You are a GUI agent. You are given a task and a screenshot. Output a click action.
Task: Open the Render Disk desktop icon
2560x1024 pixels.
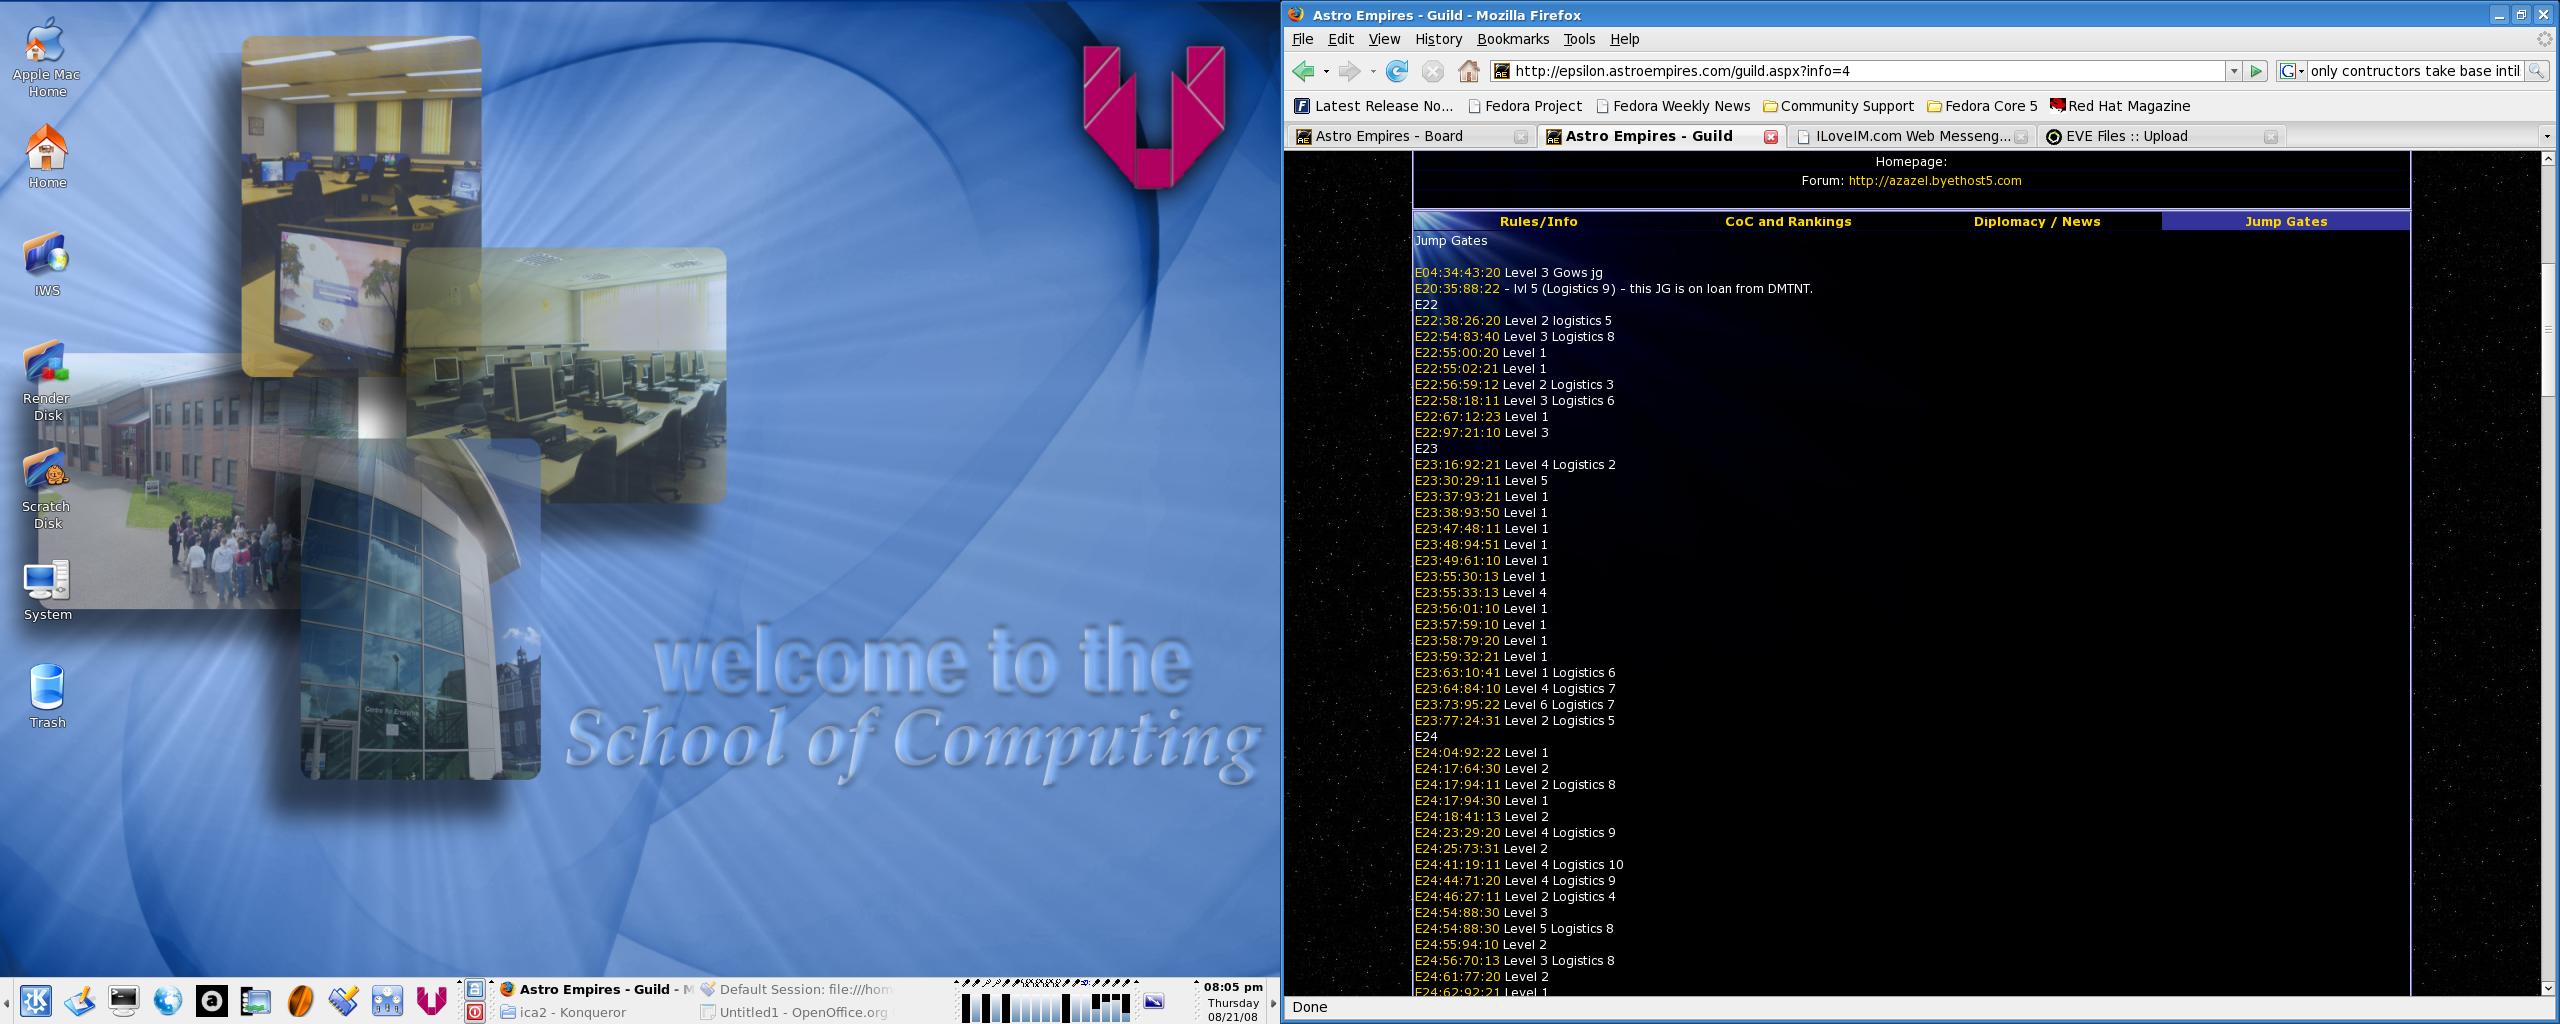47,382
